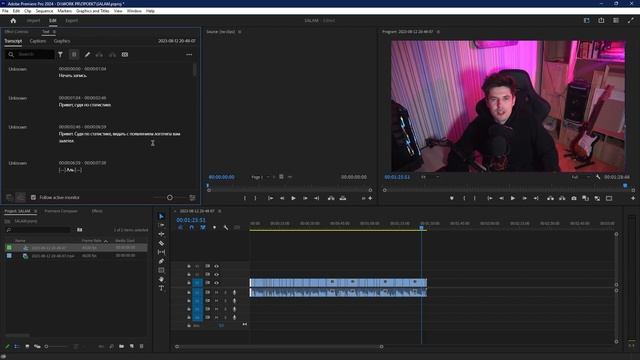The image size is (640, 360).
Task: Open Program monitor panel menu icon
Action: (x=438, y=32)
